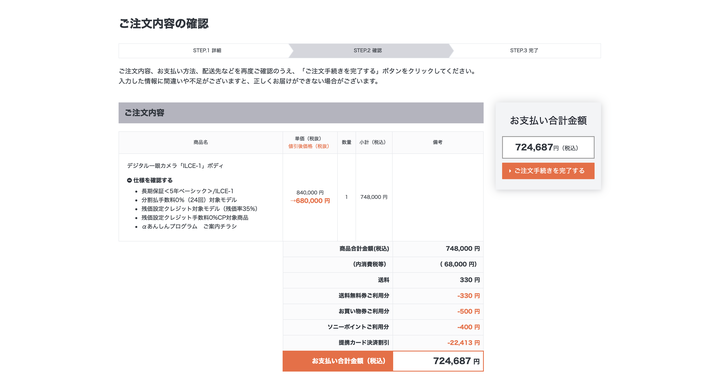Click the 724,687円 total payment box in sidebar
Viewport: 720px width, 382px height.
[x=548, y=147]
